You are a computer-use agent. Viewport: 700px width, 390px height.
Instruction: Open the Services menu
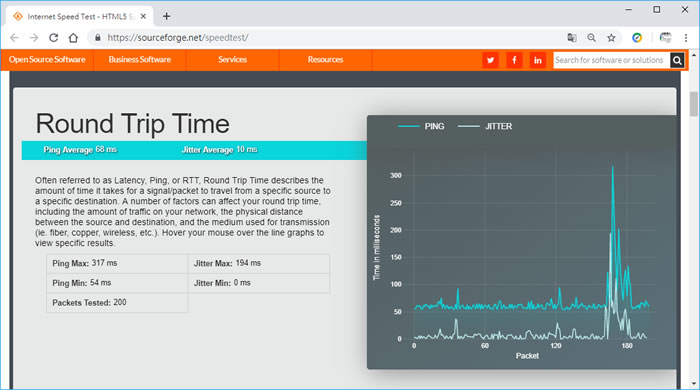[233, 60]
